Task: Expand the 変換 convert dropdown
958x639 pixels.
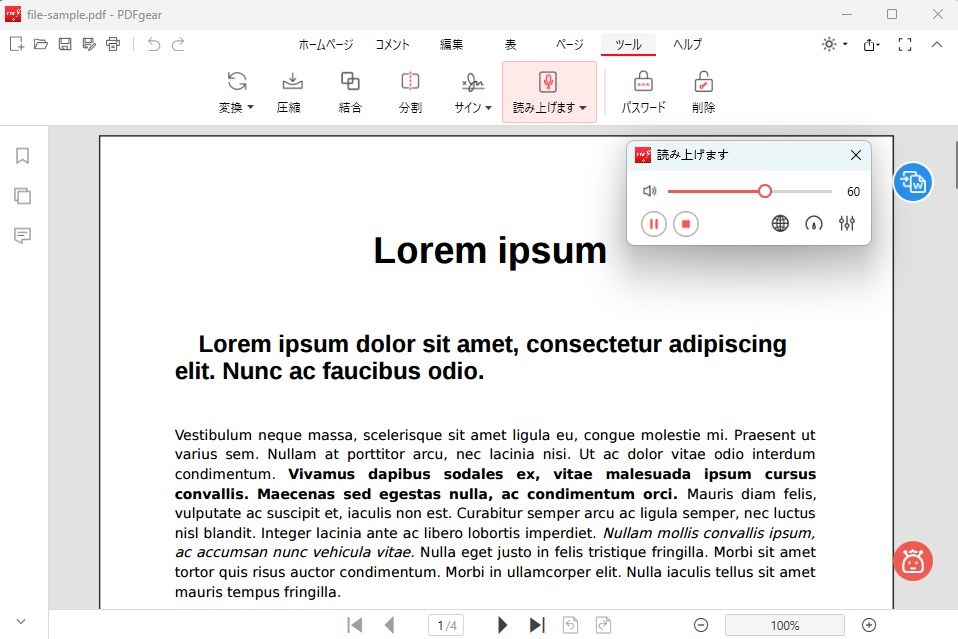Action: tap(237, 107)
